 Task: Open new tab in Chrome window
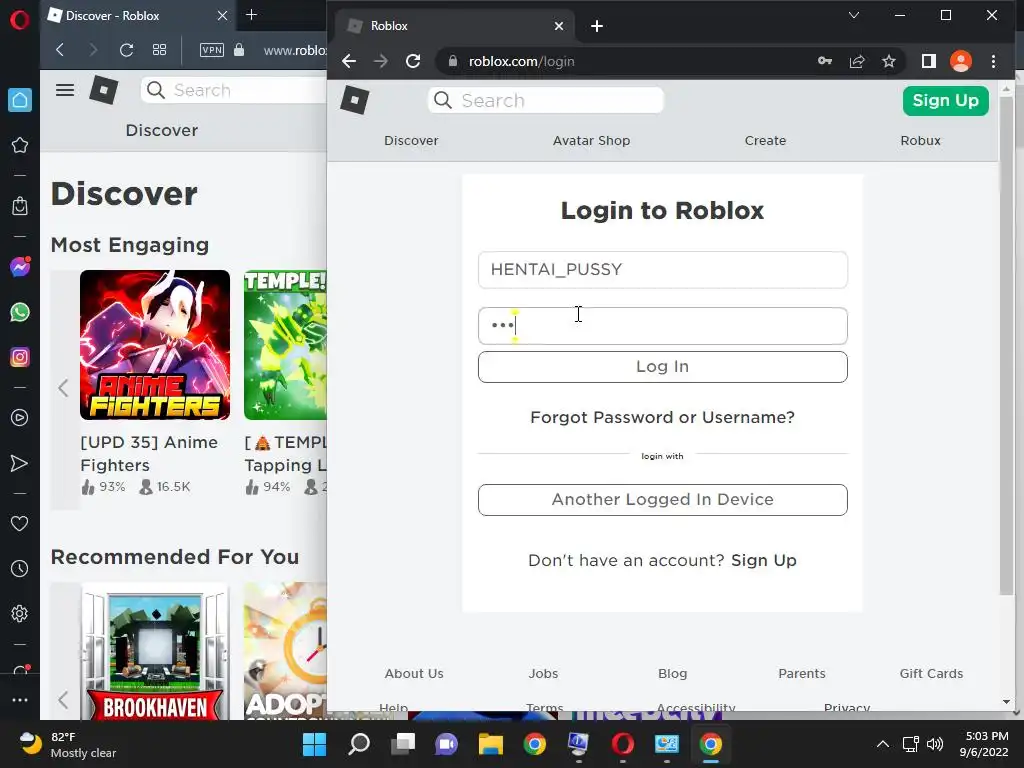point(596,26)
